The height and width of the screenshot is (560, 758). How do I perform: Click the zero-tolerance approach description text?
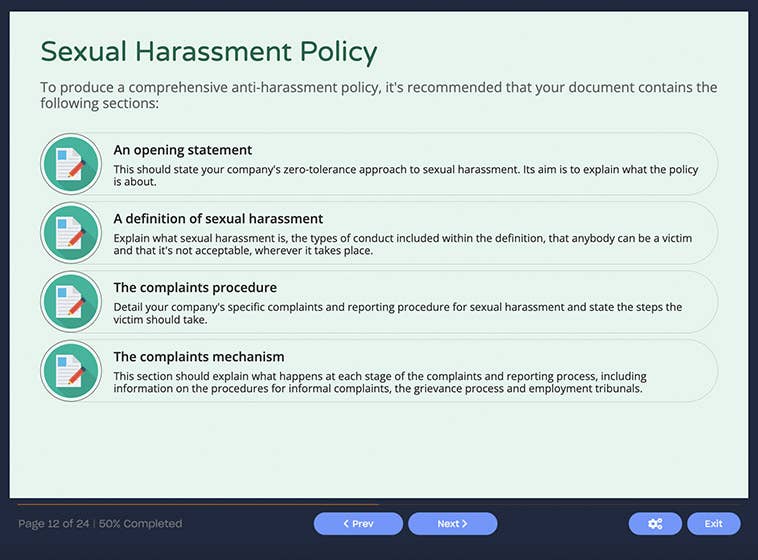[405, 176]
